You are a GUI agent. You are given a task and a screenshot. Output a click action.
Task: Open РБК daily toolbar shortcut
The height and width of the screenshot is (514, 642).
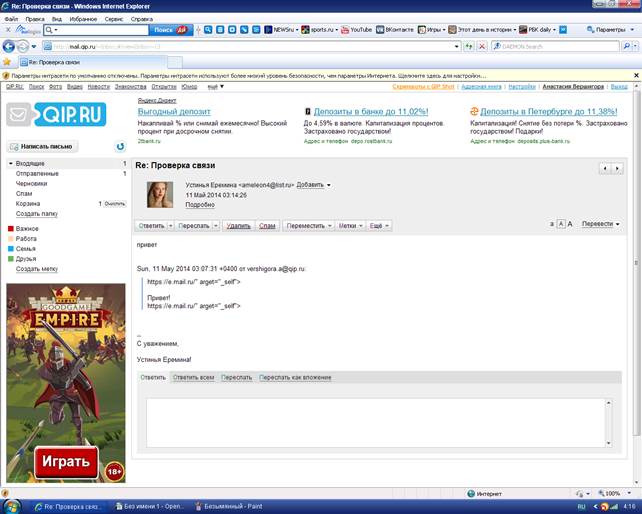click(x=537, y=29)
